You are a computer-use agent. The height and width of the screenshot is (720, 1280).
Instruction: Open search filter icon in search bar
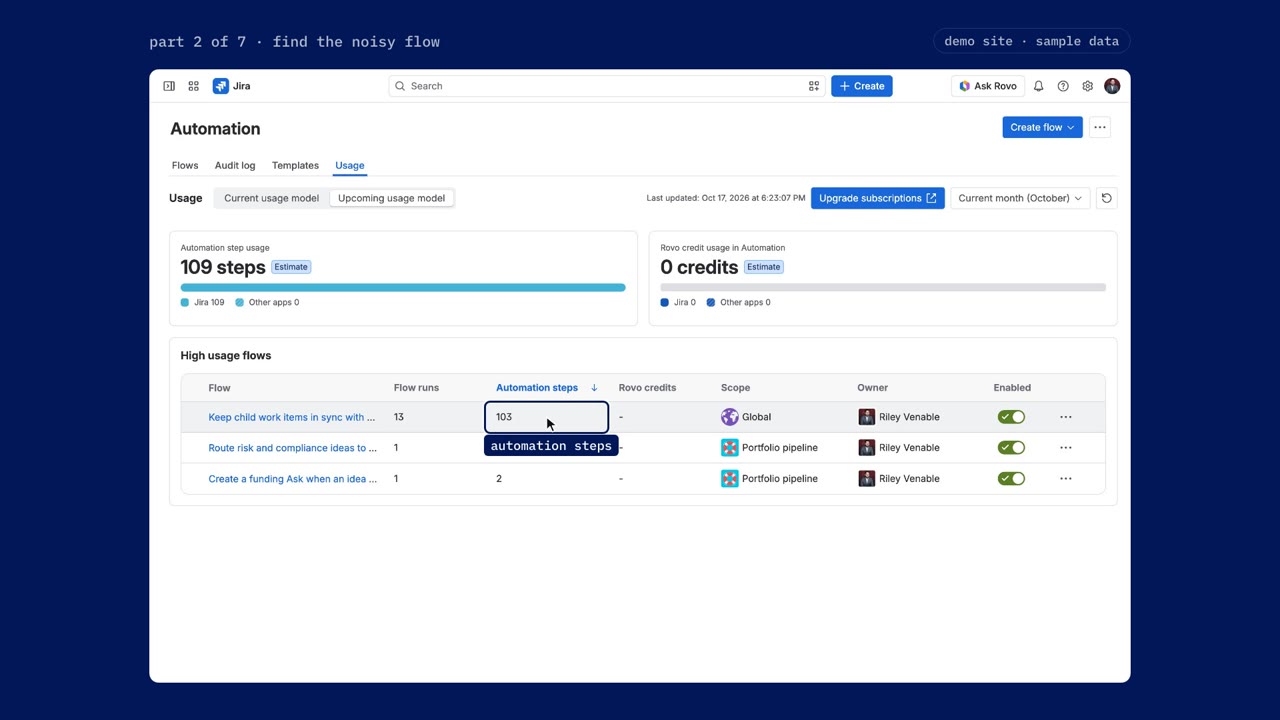pos(814,86)
